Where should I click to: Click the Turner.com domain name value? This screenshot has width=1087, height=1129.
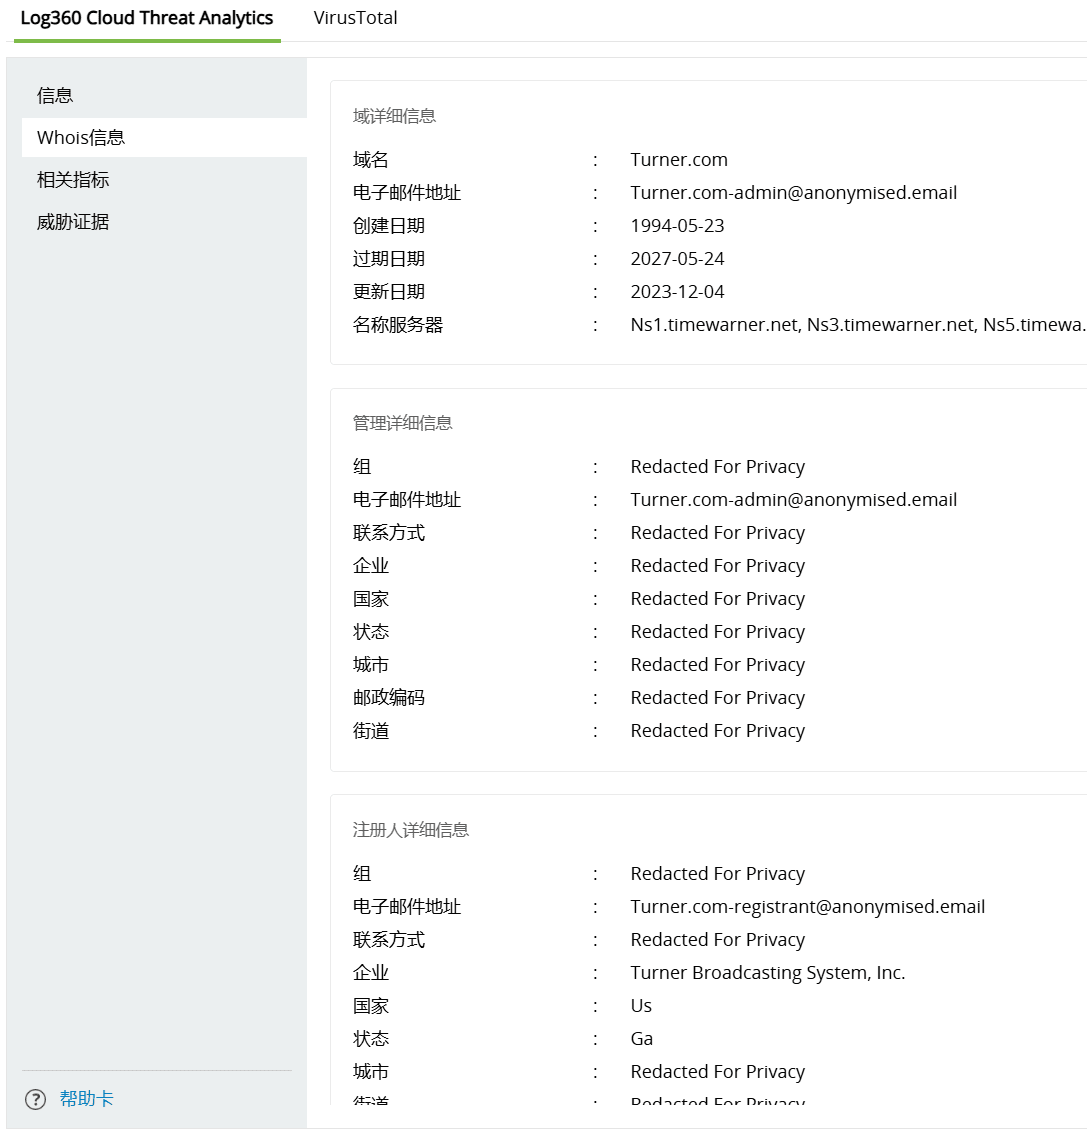pos(679,160)
